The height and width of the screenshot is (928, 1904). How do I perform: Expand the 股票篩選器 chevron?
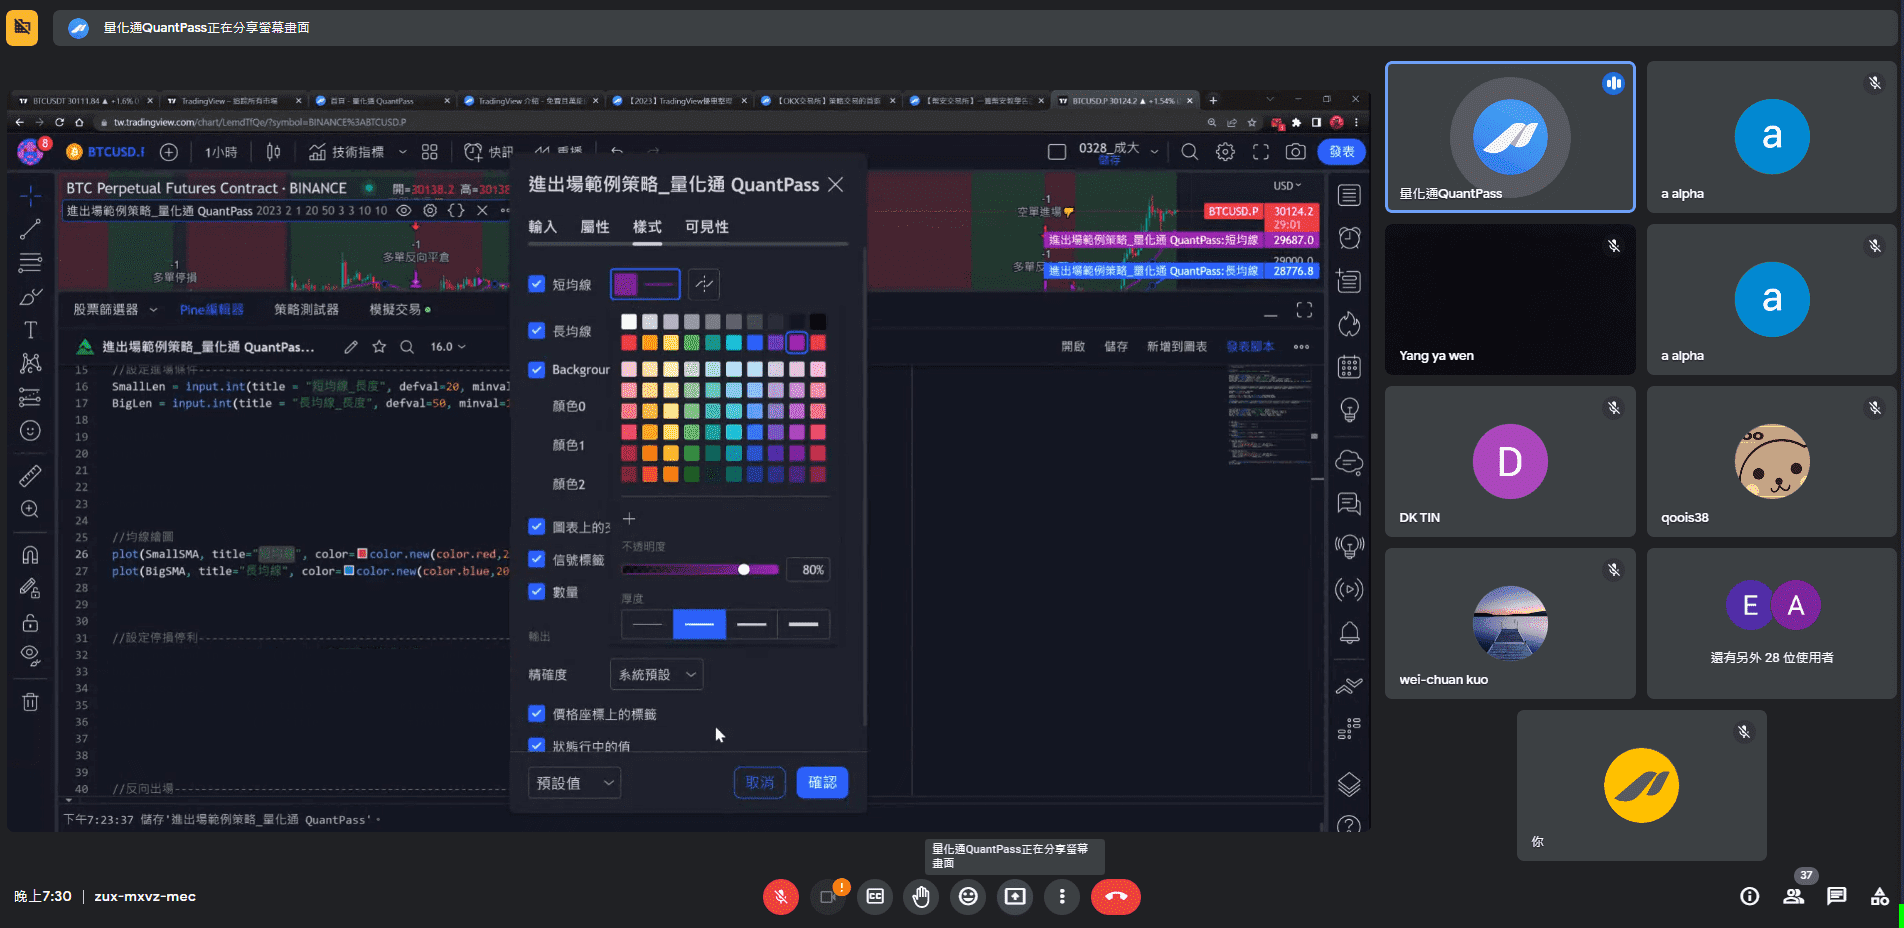[153, 310]
